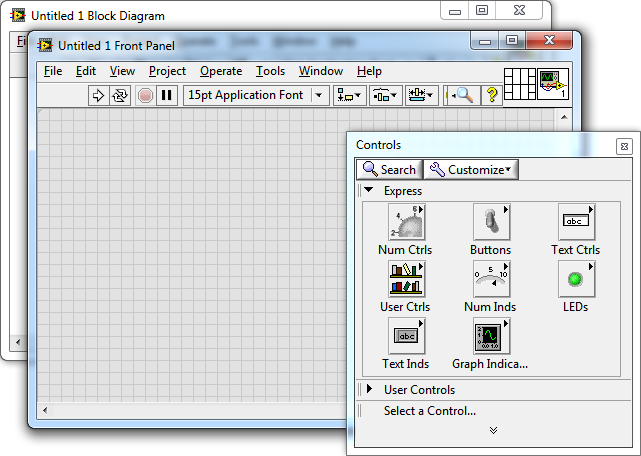Click the Run arrow button
Image resolution: width=641 pixels, height=456 pixels.
99,96
